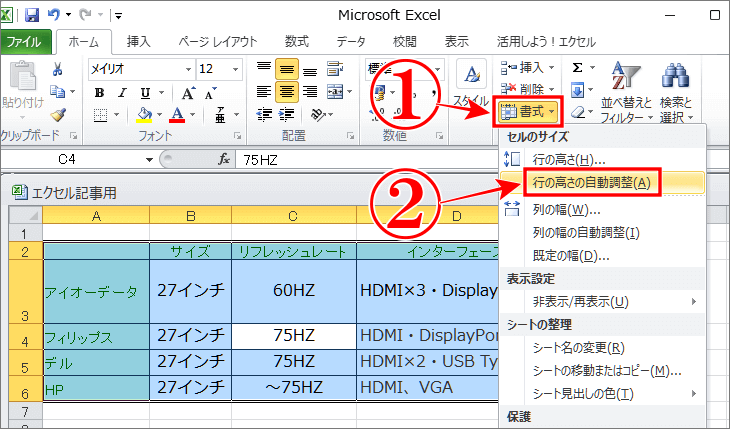730x429 pixels.
Task: Open the ファイル (File) tab
Action: point(24,42)
